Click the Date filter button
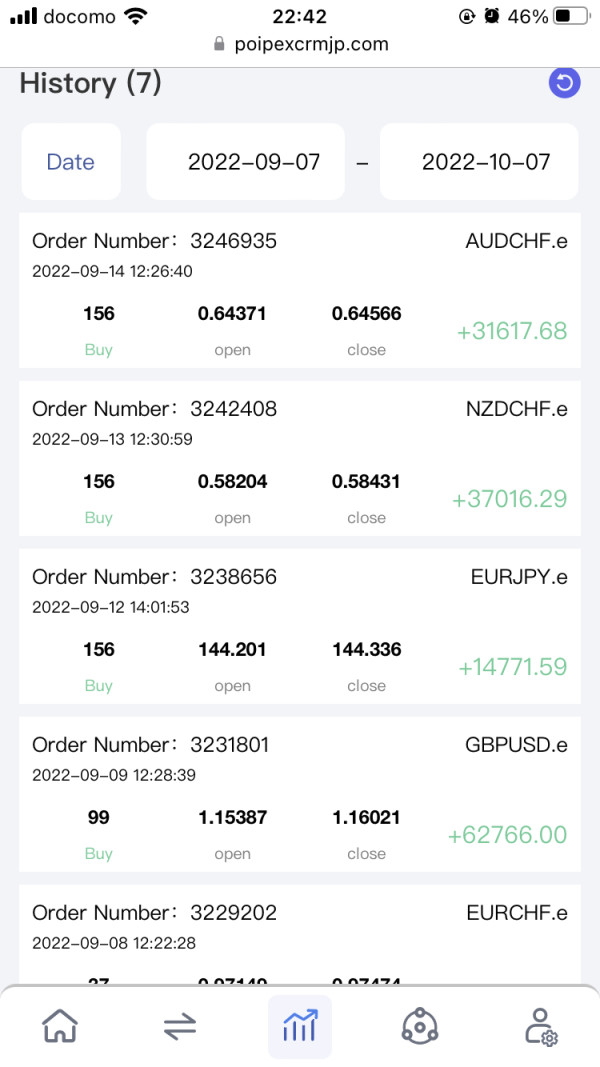 coord(71,162)
